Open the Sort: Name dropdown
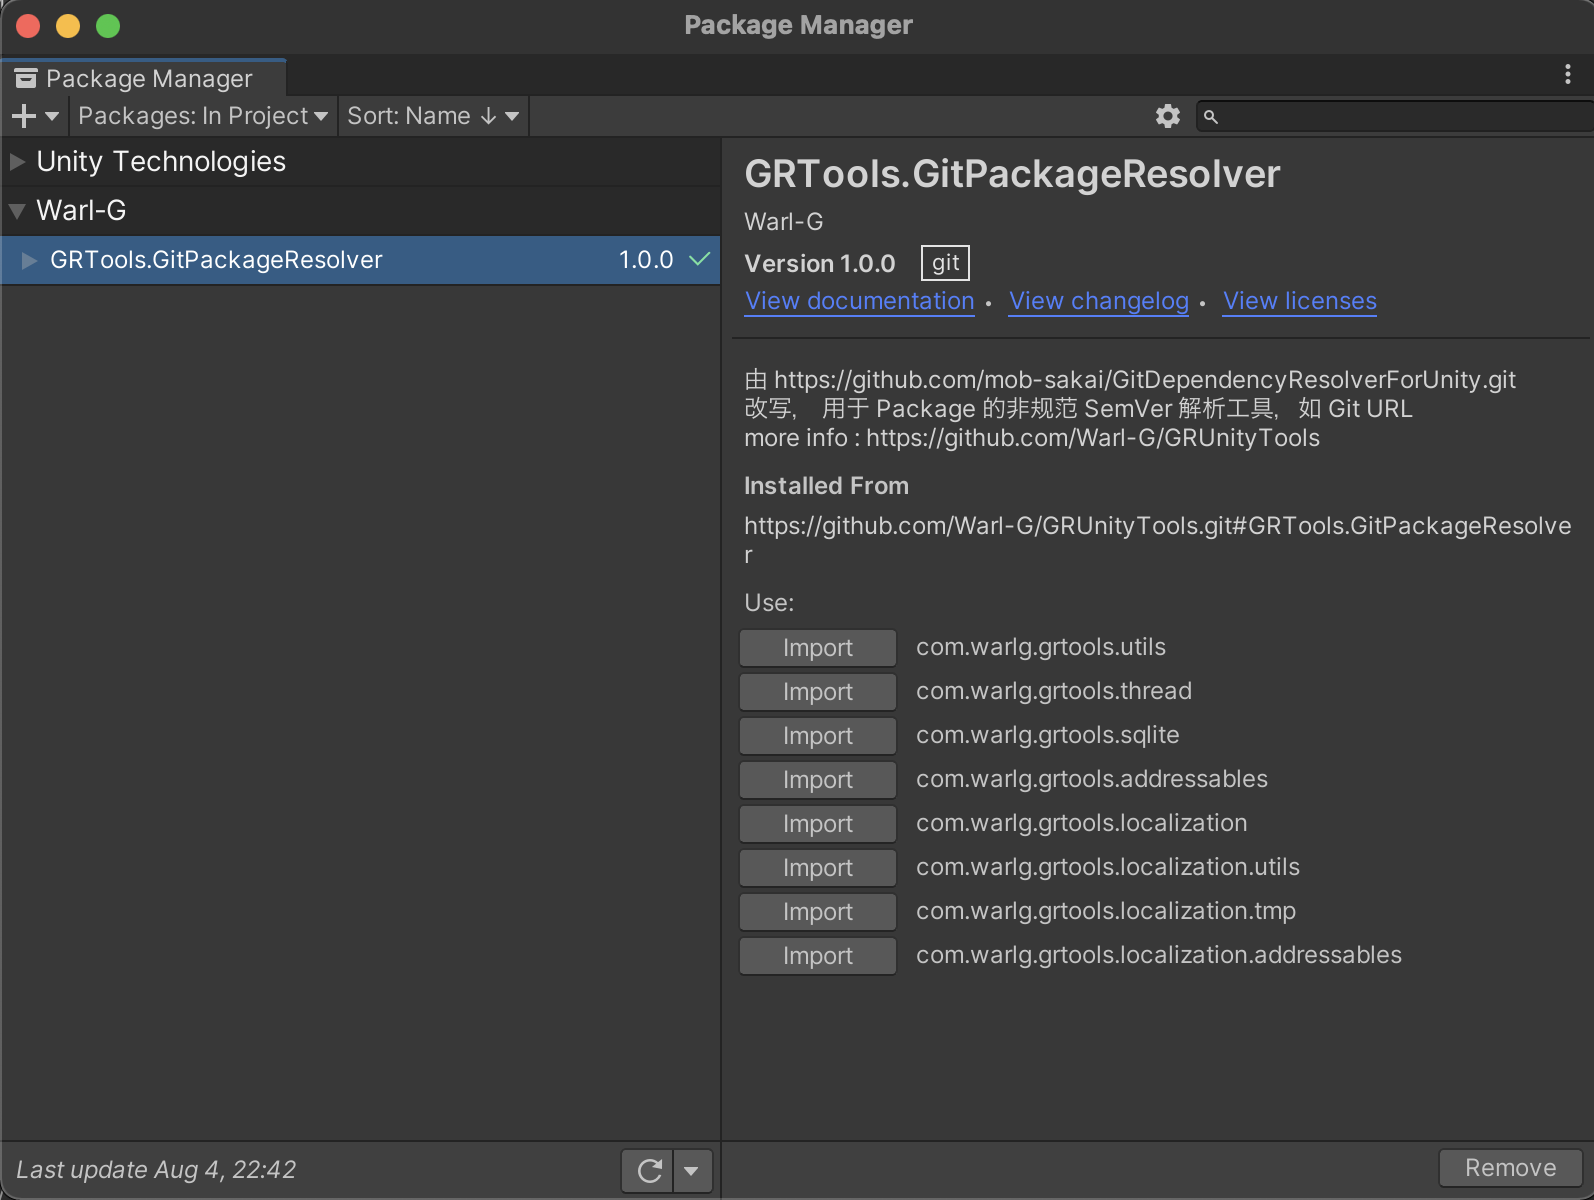This screenshot has height=1200, width=1594. pyautogui.click(x=433, y=116)
